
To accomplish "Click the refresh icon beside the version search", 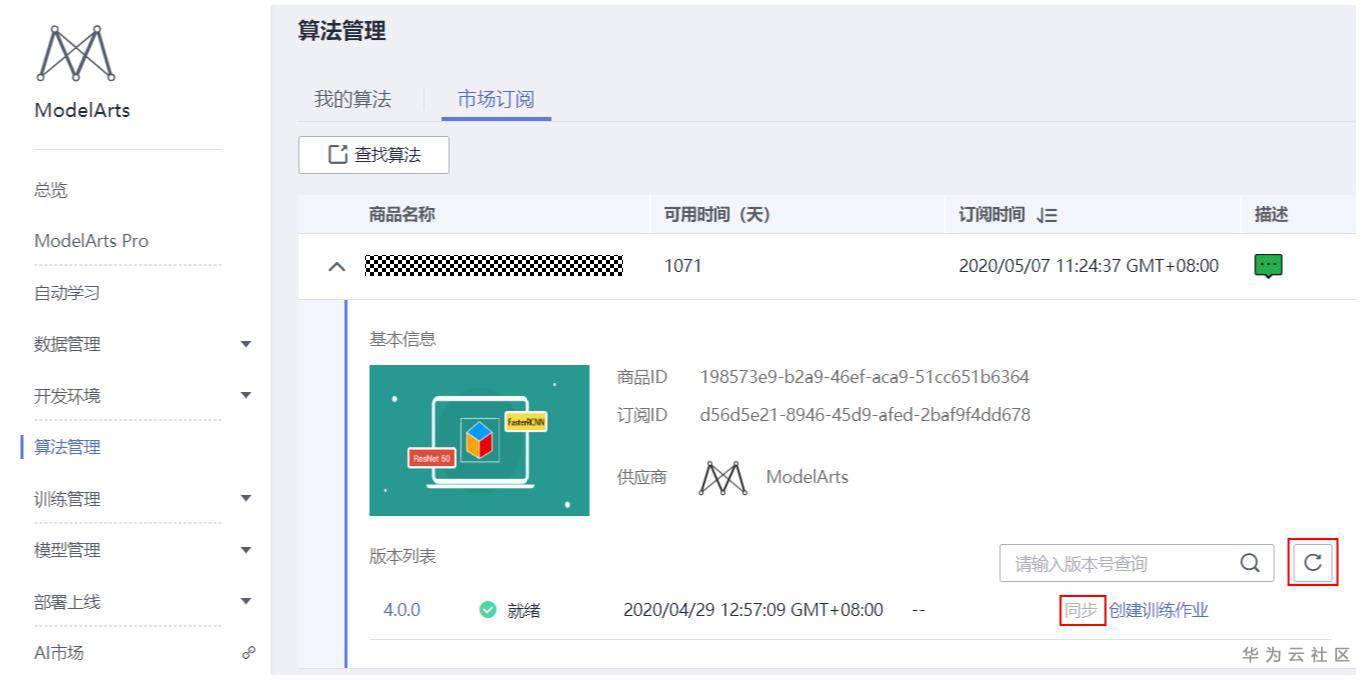I will [1313, 563].
